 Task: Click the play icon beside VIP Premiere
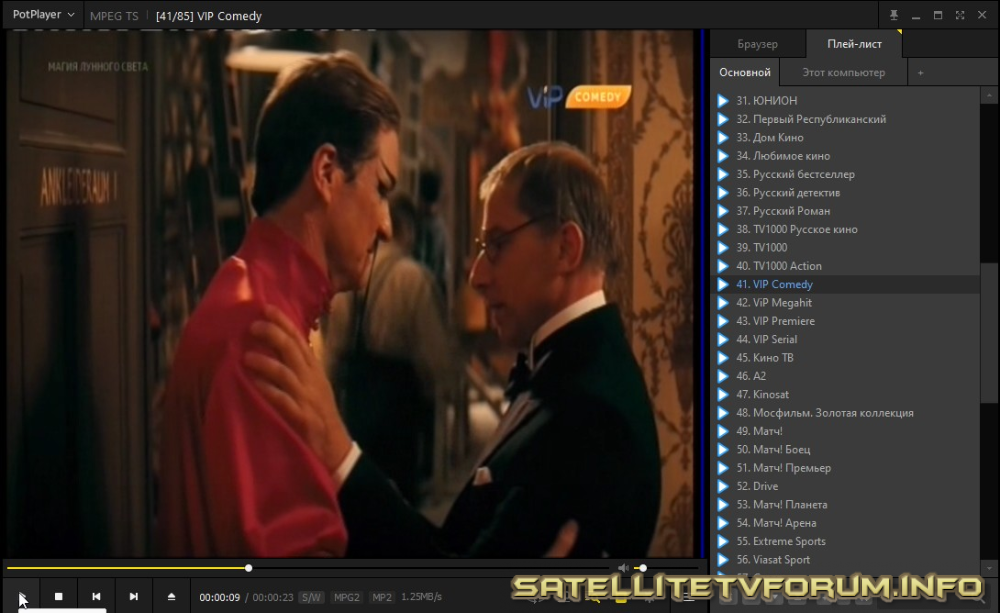[x=723, y=321]
